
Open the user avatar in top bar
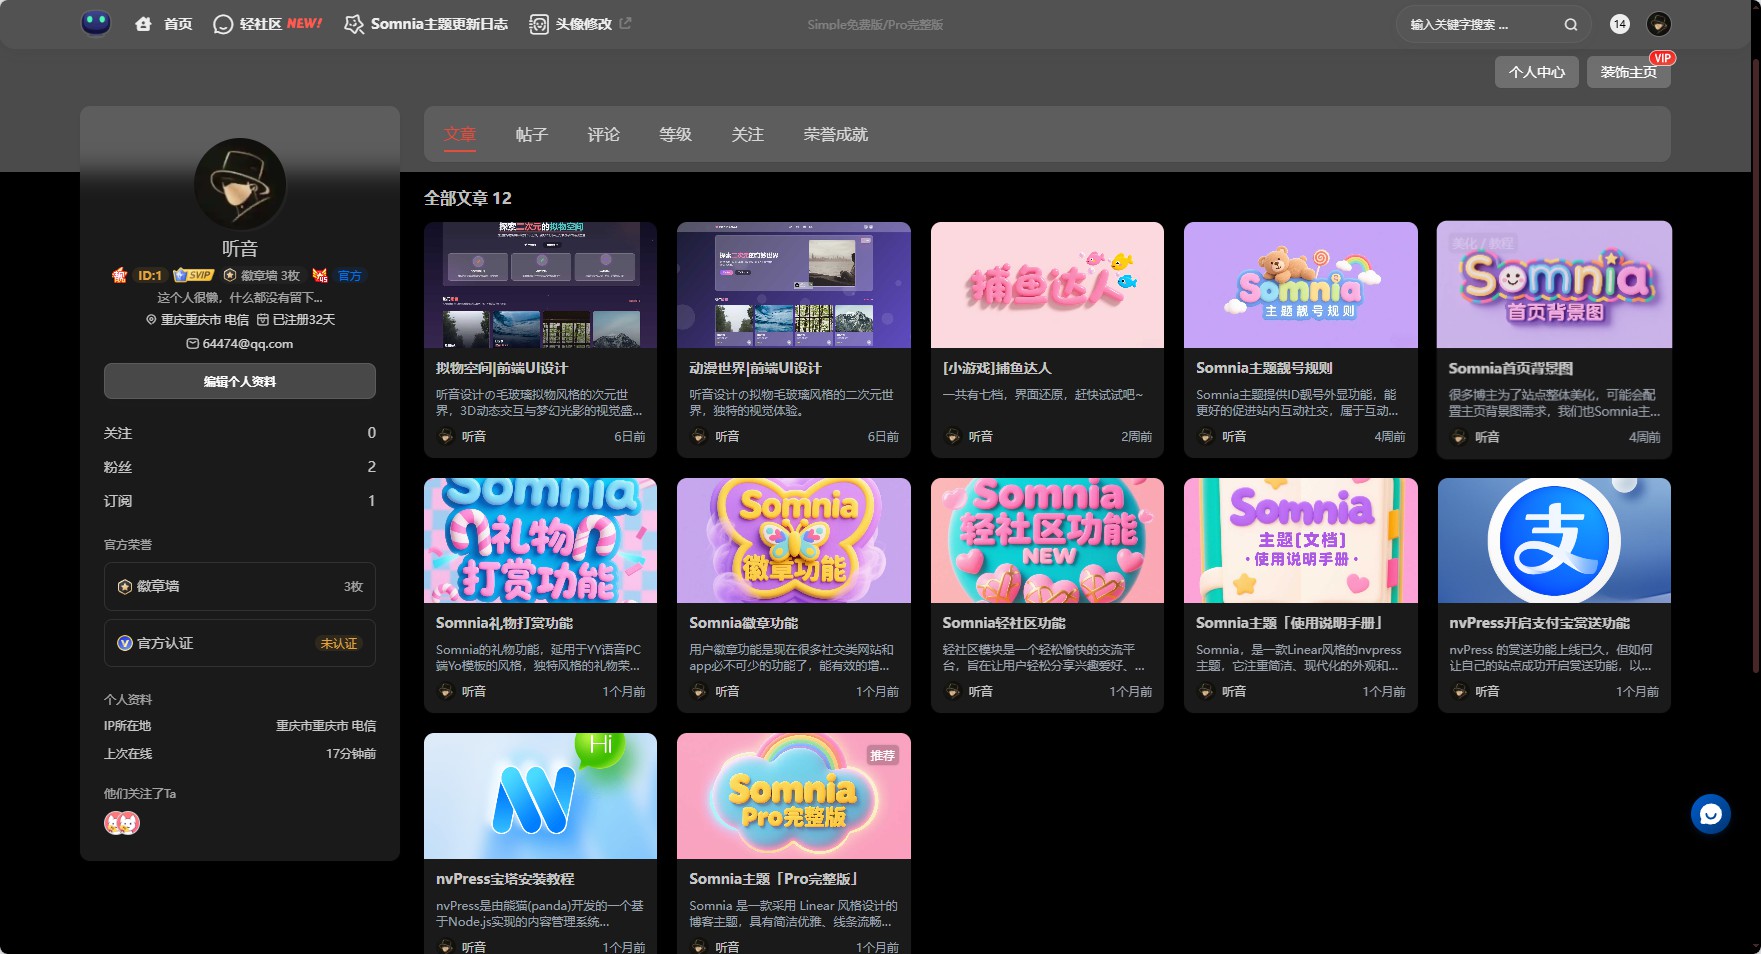(x=1659, y=24)
